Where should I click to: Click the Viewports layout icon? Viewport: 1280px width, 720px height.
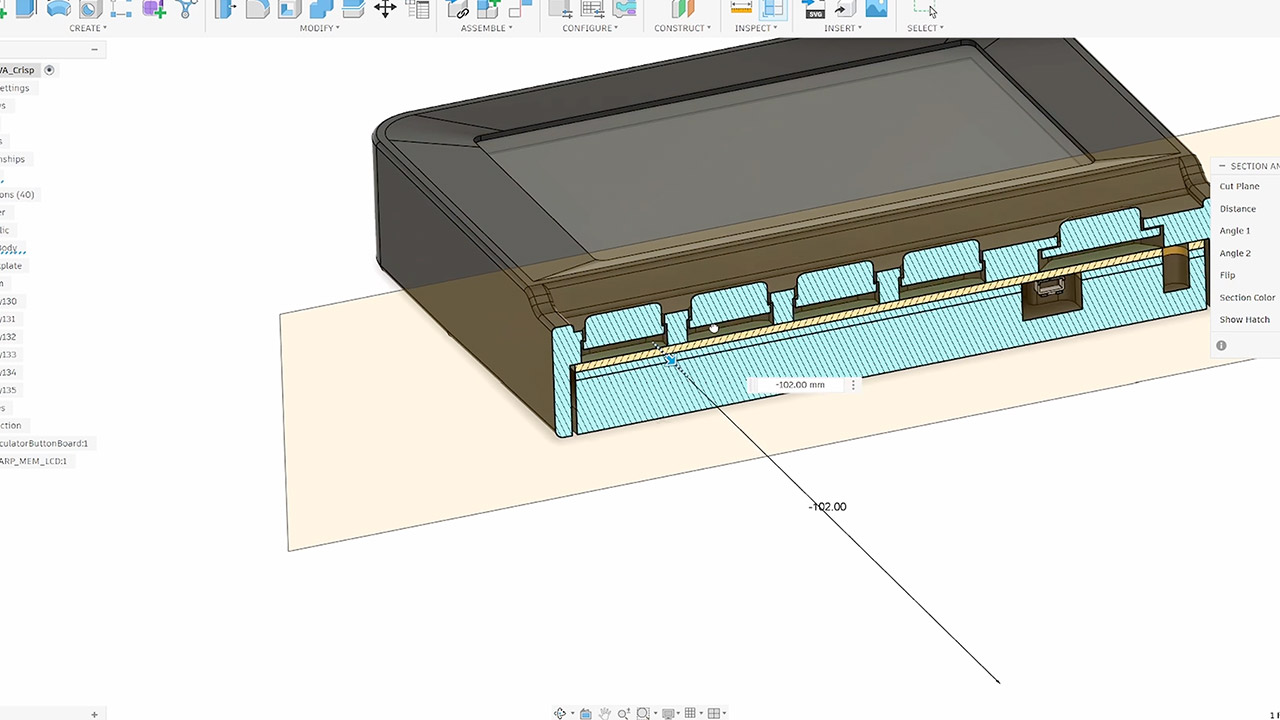point(714,713)
